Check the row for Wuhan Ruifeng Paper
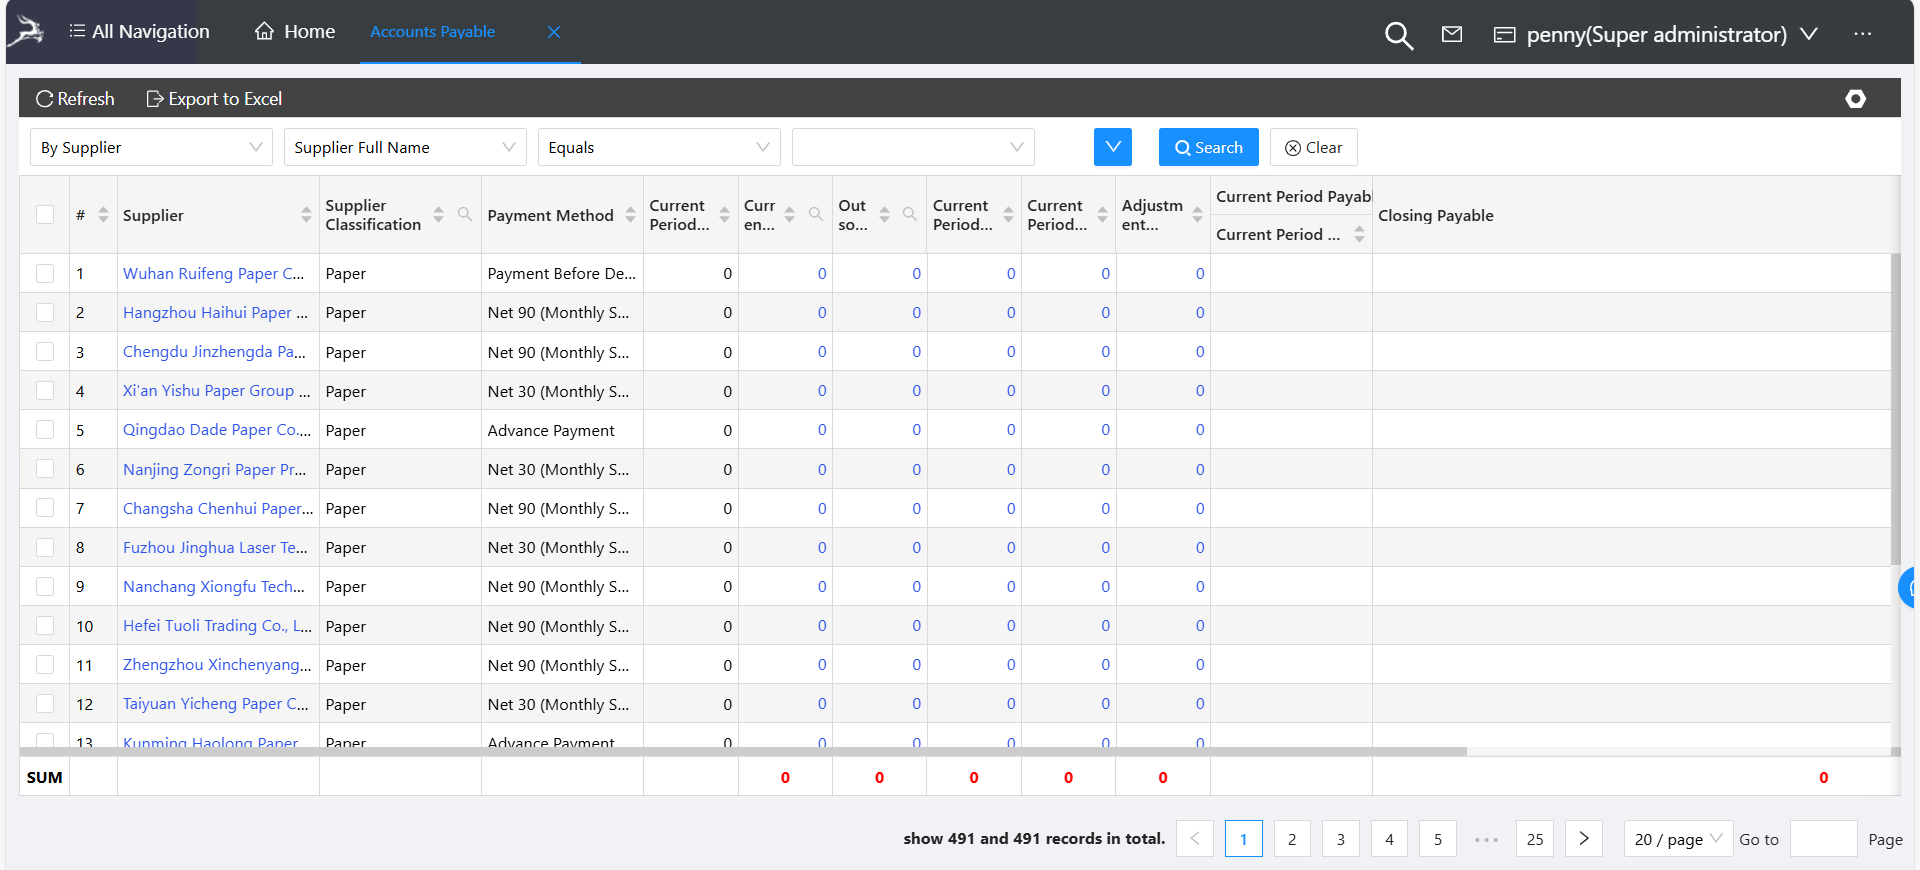Image resolution: width=1920 pixels, height=870 pixels. point(45,273)
